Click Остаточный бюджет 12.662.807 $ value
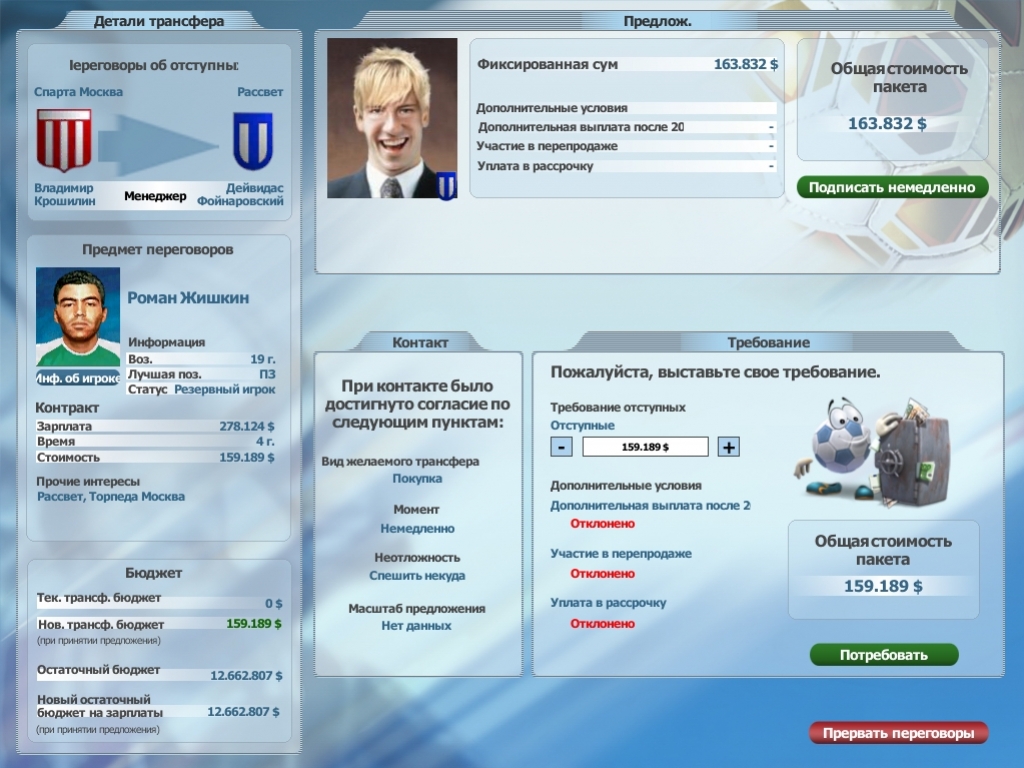The width and height of the screenshot is (1024, 768). point(246,675)
